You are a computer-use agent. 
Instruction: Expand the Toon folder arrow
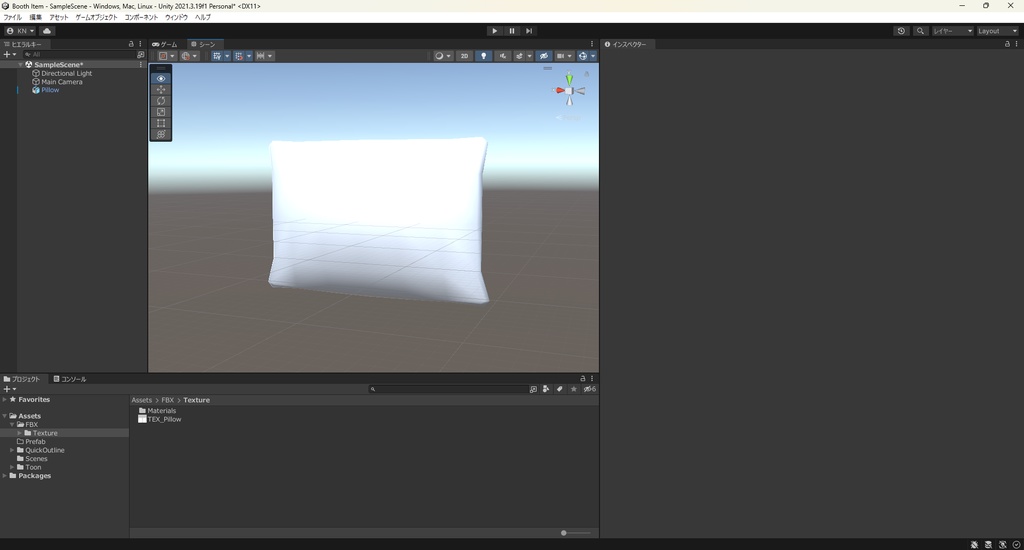[x=12, y=467]
